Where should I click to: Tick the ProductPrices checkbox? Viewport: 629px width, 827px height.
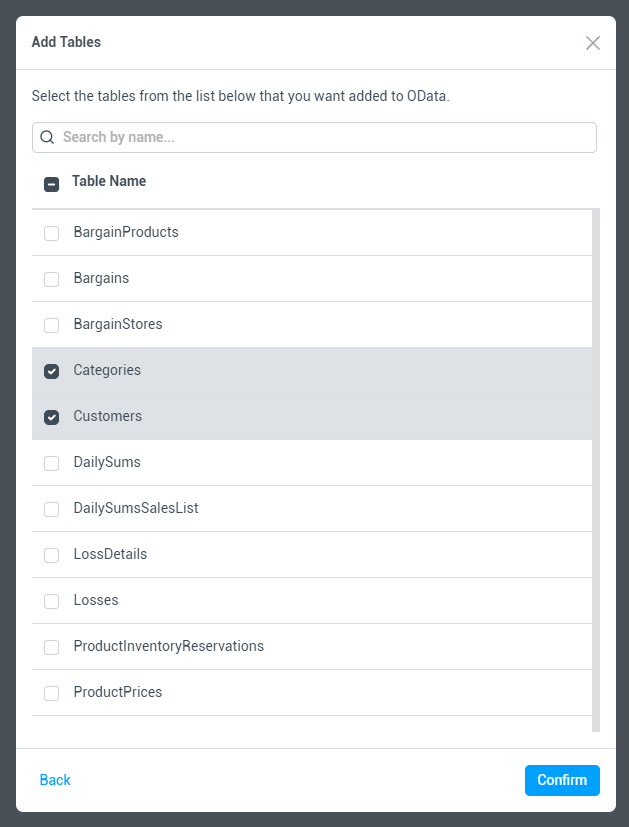pyautogui.click(x=52, y=694)
